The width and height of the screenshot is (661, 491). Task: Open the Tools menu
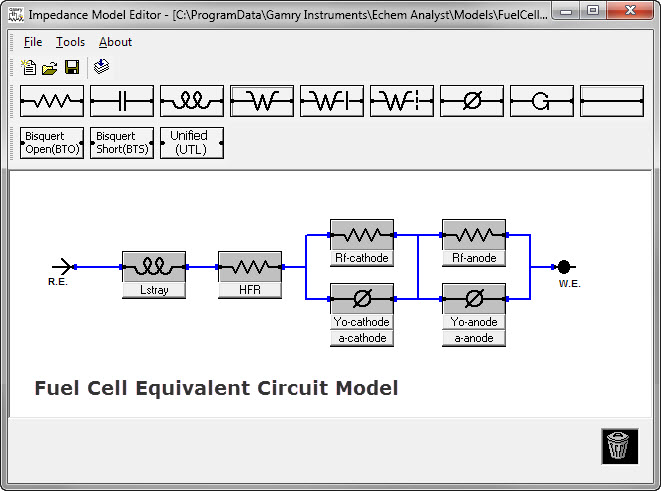70,42
